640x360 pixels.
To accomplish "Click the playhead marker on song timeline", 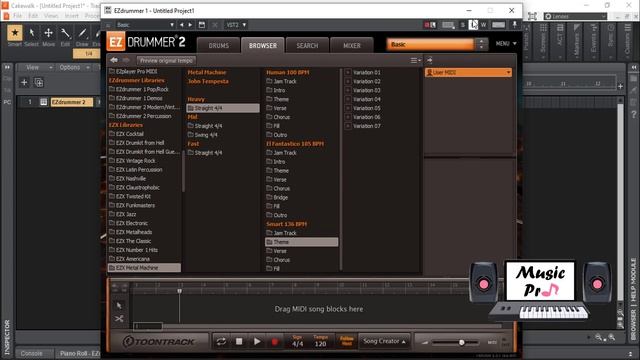I will coord(179,291).
